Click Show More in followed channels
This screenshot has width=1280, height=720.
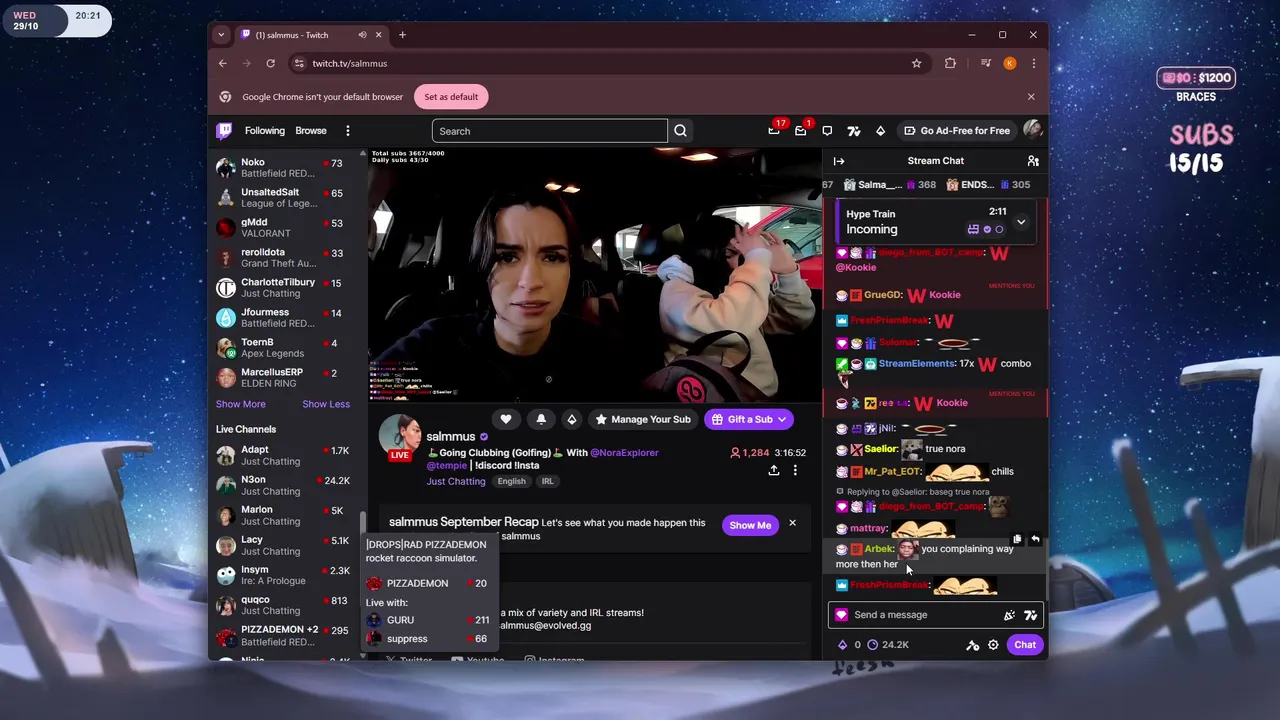coord(241,404)
